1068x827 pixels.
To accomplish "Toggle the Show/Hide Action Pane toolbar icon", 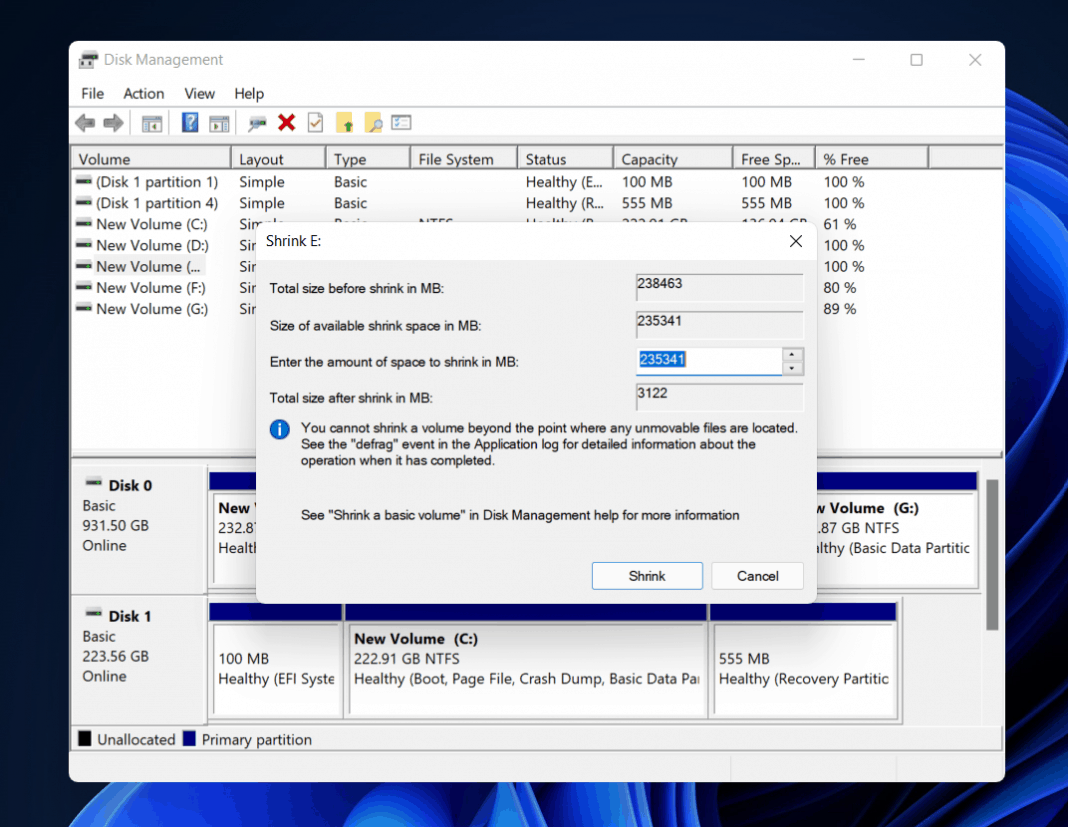I will click(220, 122).
